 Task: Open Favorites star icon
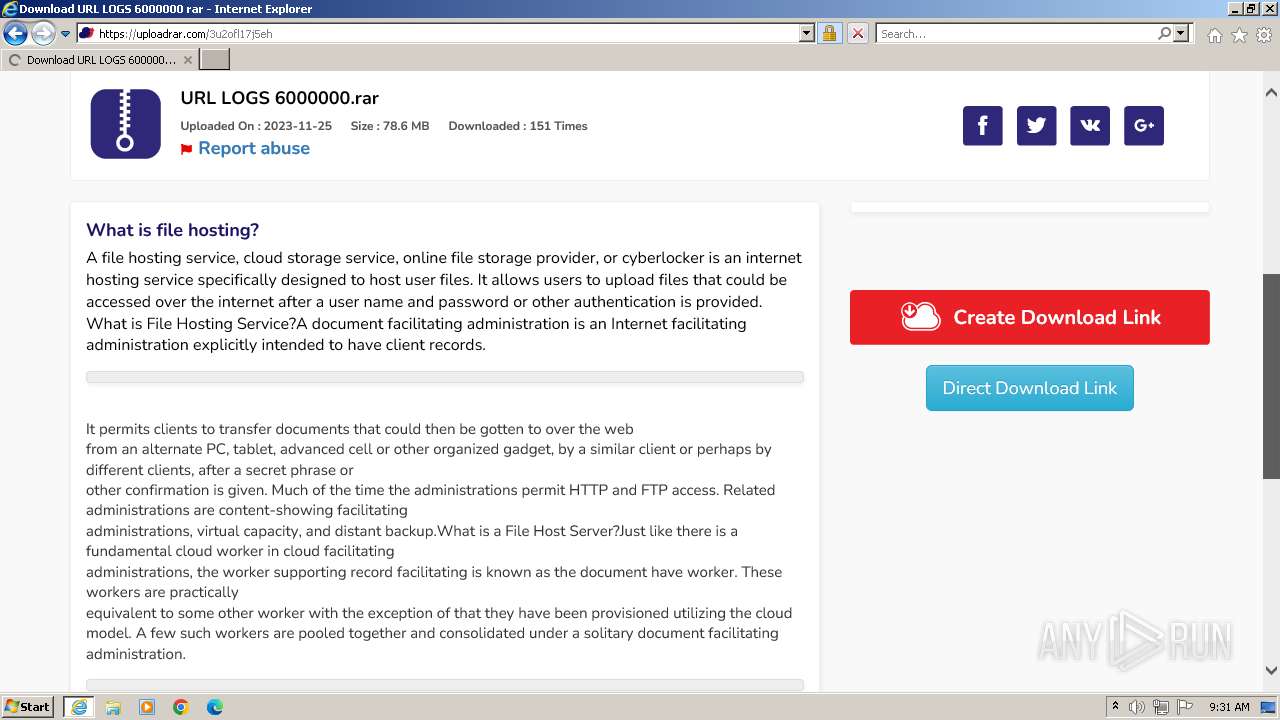point(1239,35)
